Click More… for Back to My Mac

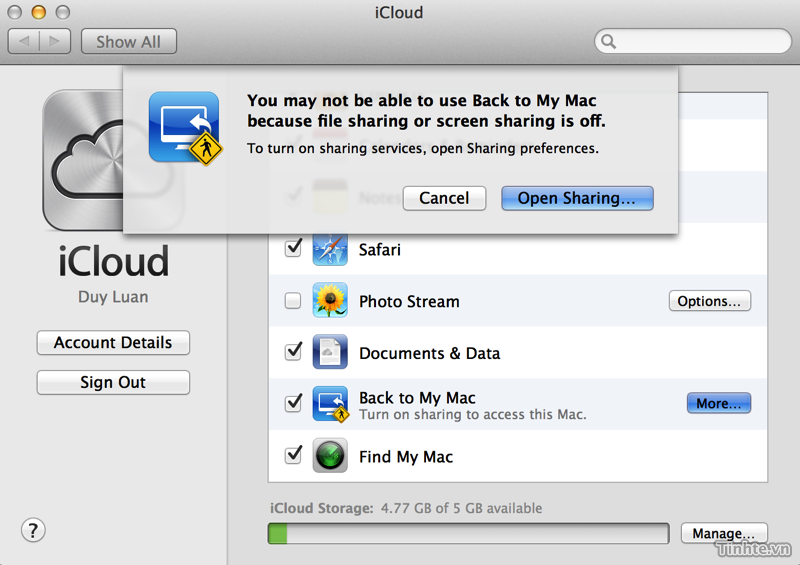point(719,403)
